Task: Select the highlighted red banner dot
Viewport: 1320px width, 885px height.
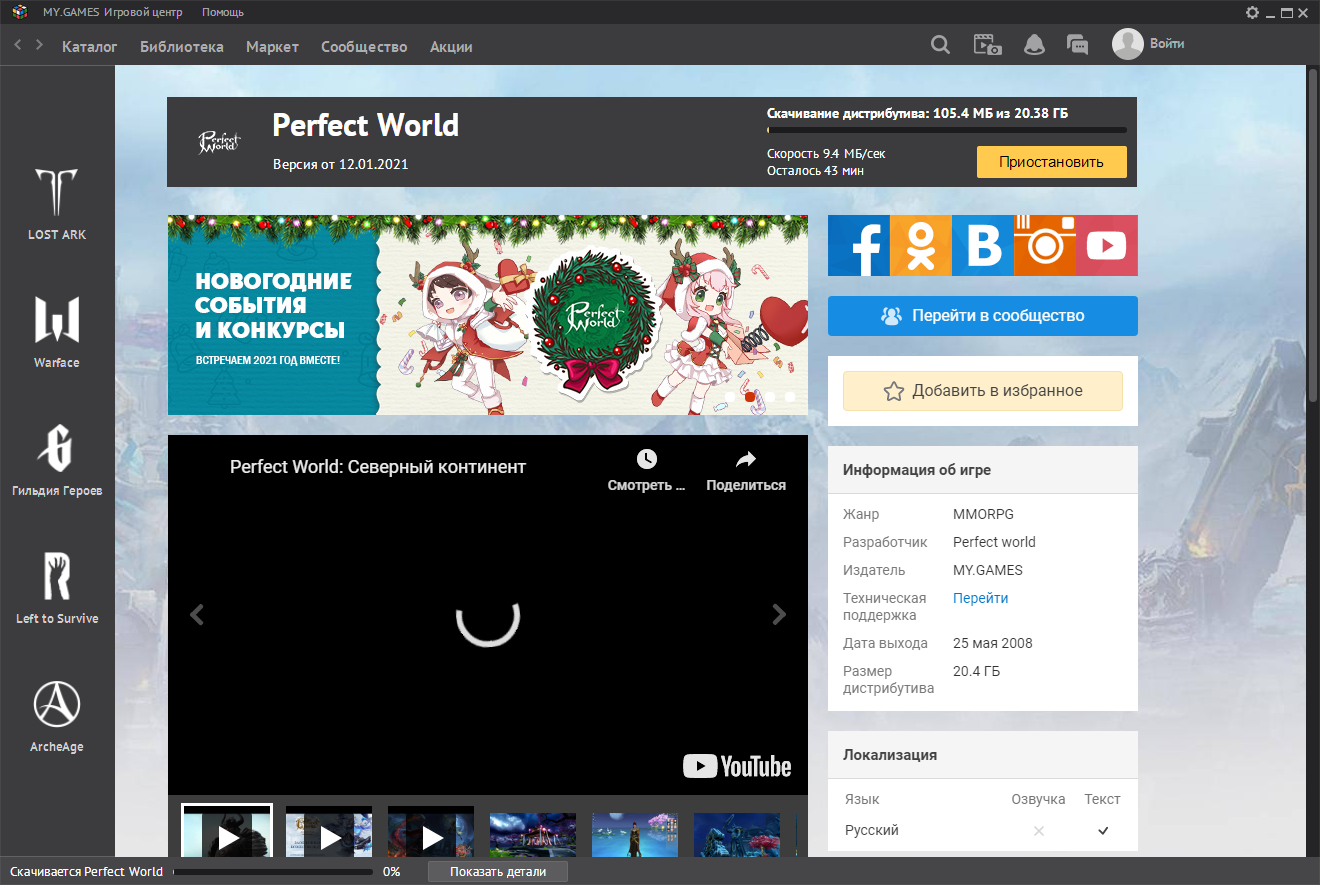Action: [750, 397]
